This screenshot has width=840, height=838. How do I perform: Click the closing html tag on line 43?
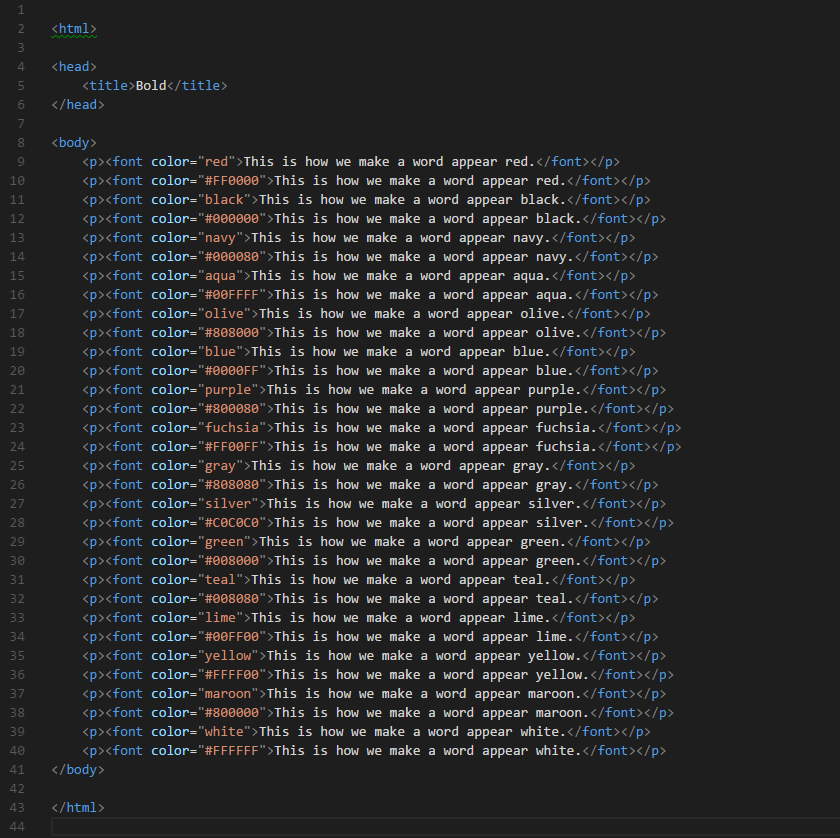(x=78, y=808)
